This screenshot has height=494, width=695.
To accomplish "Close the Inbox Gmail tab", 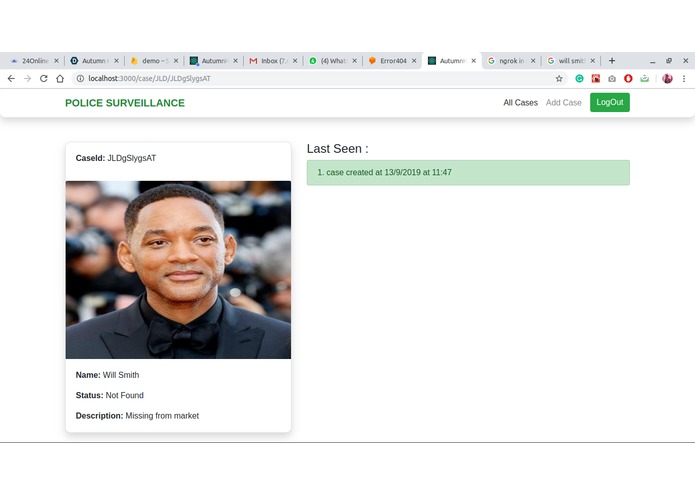I will (295, 61).
